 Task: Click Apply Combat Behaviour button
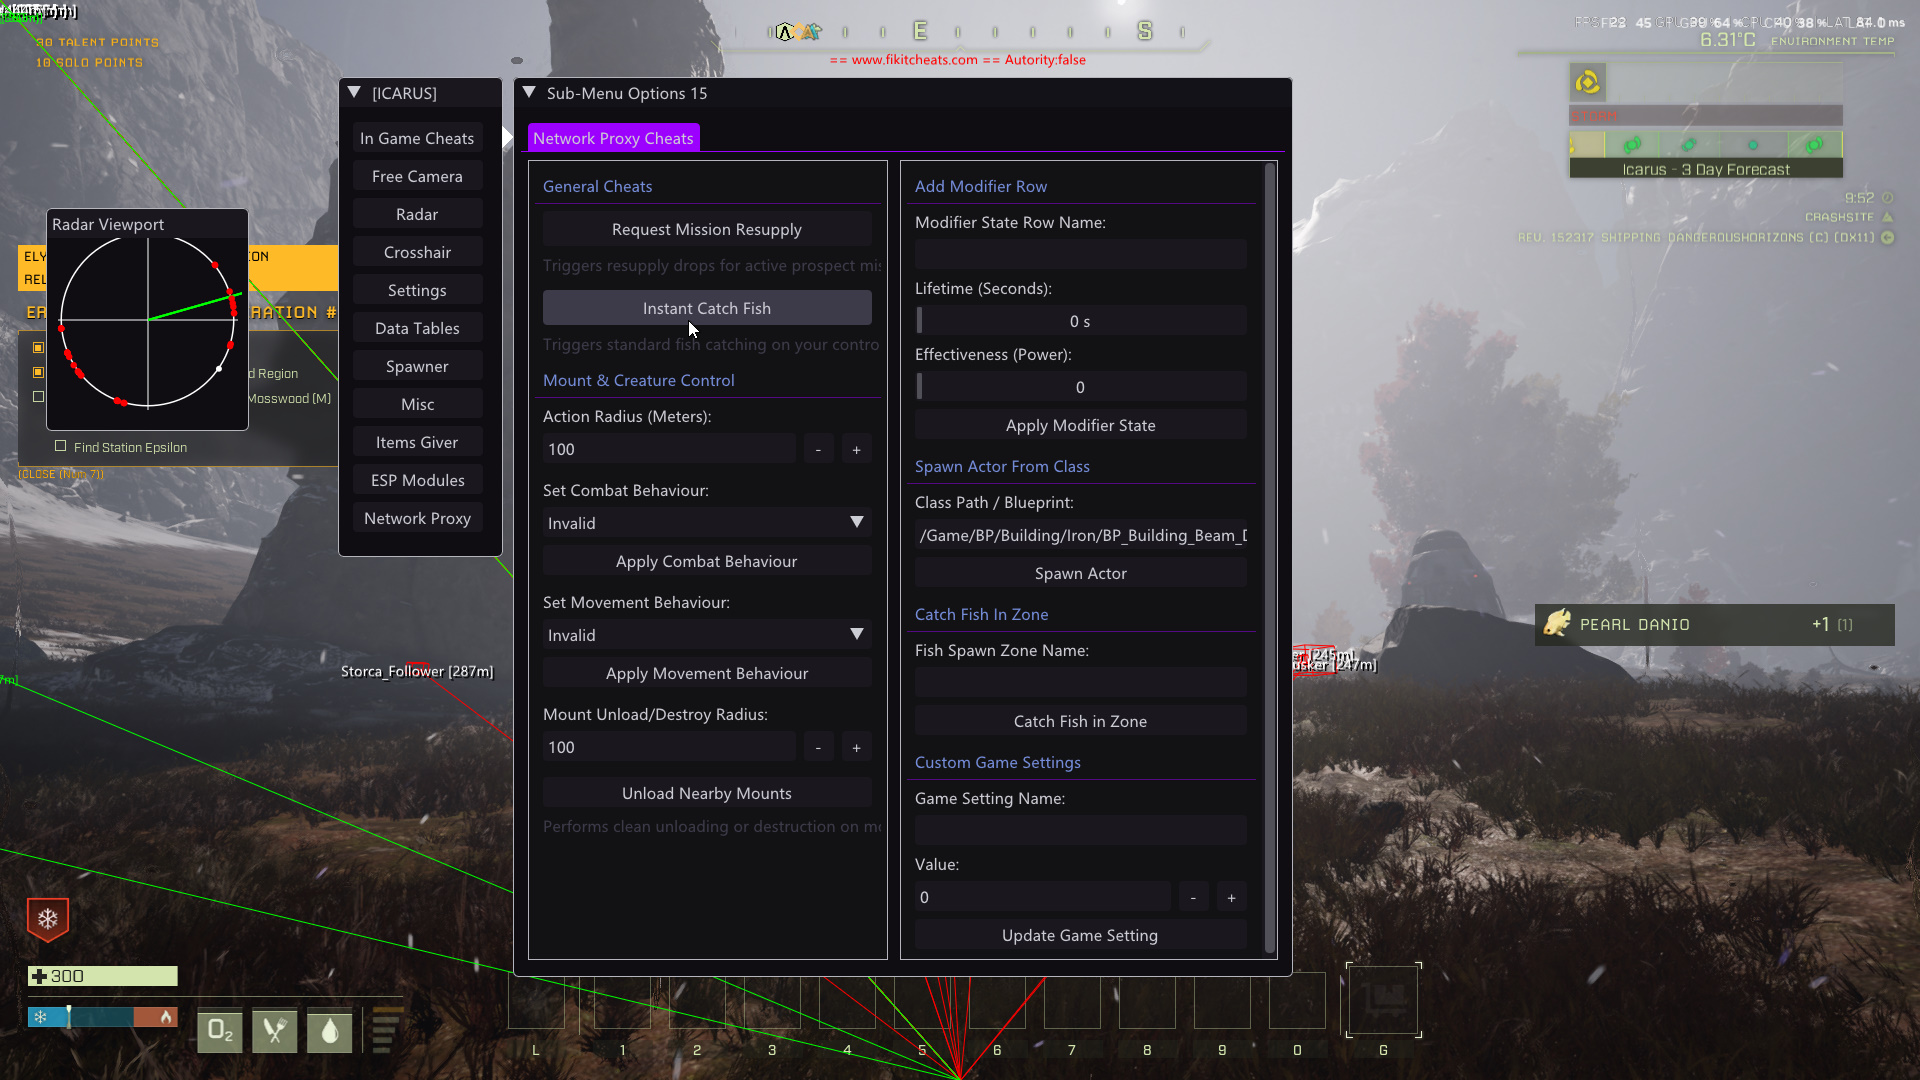pos(707,561)
